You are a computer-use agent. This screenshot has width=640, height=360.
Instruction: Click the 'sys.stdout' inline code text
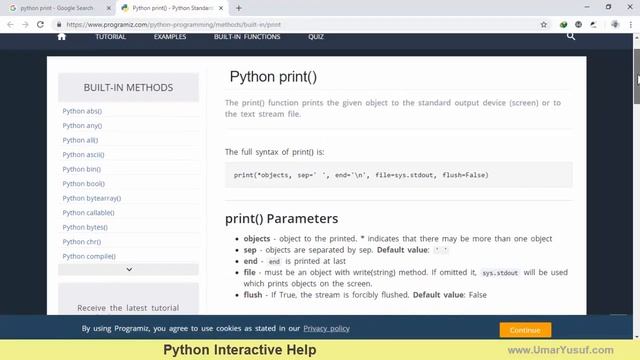500,273
